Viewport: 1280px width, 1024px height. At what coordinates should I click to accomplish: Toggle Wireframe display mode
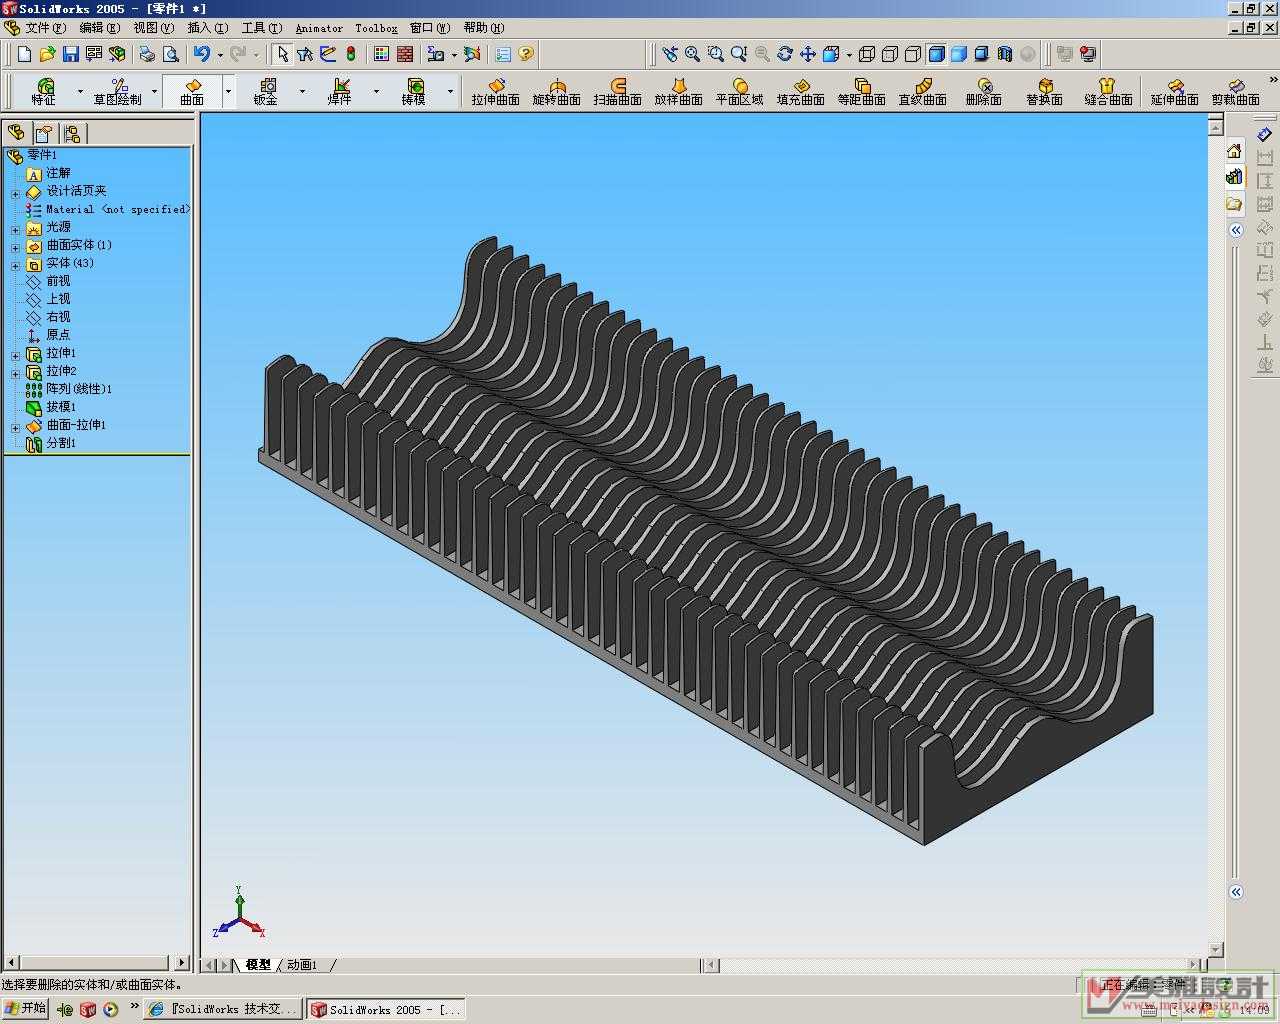867,54
